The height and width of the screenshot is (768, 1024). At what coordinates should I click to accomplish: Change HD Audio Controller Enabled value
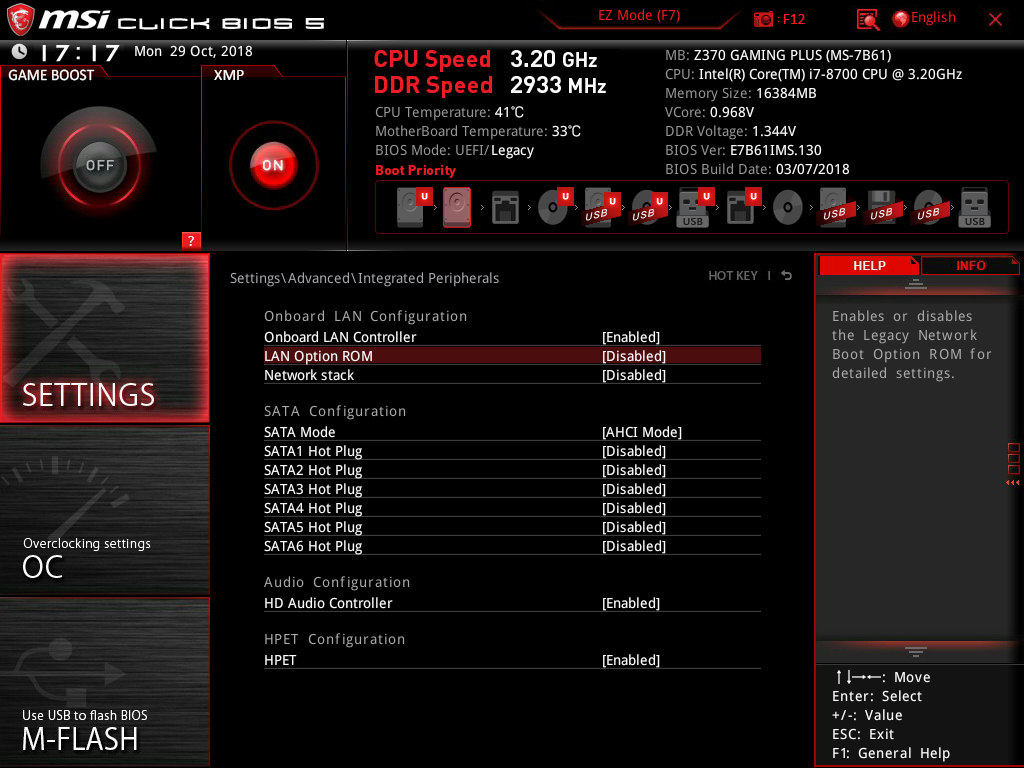pyautogui.click(x=631, y=603)
